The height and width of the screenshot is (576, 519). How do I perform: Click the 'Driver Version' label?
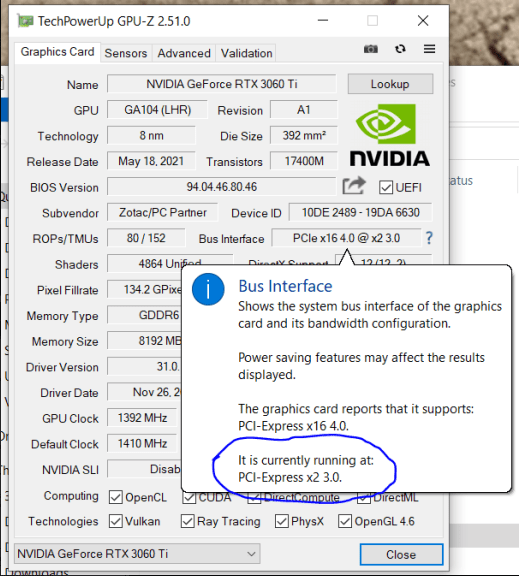click(62, 367)
